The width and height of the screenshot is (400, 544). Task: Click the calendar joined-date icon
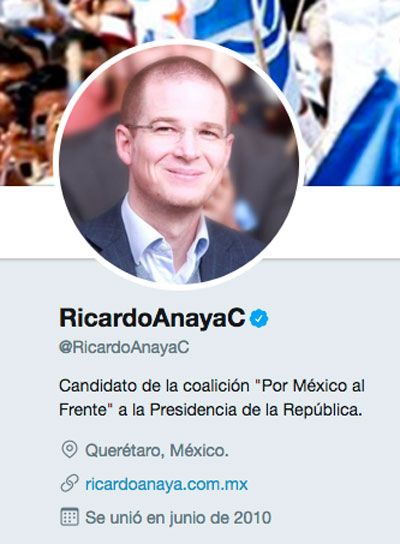pyautogui.click(x=69, y=517)
